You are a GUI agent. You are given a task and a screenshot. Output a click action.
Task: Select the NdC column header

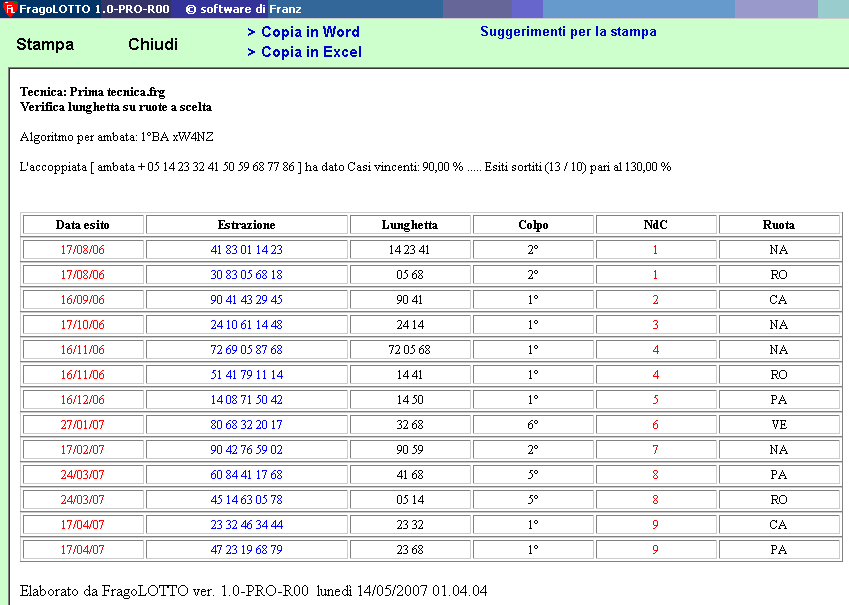[656, 225]
